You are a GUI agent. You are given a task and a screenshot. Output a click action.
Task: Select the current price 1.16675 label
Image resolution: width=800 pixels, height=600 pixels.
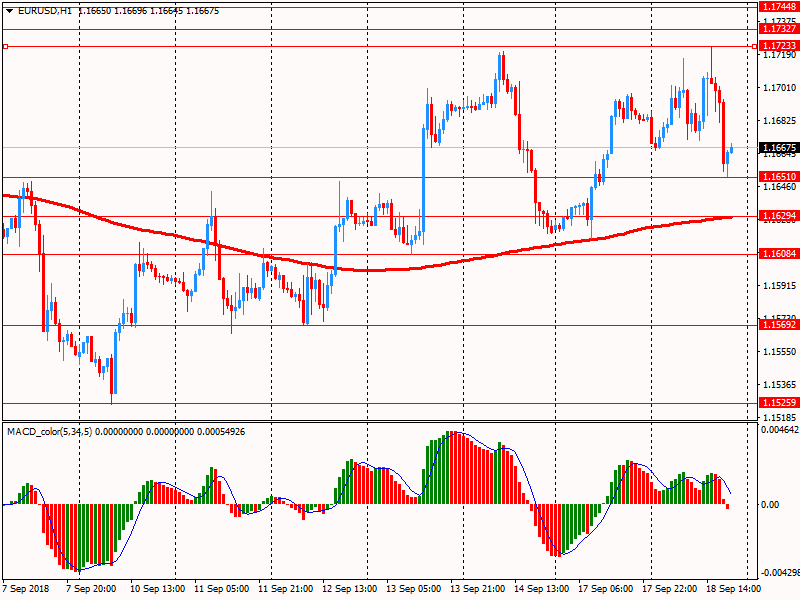(x=779, y=147)
